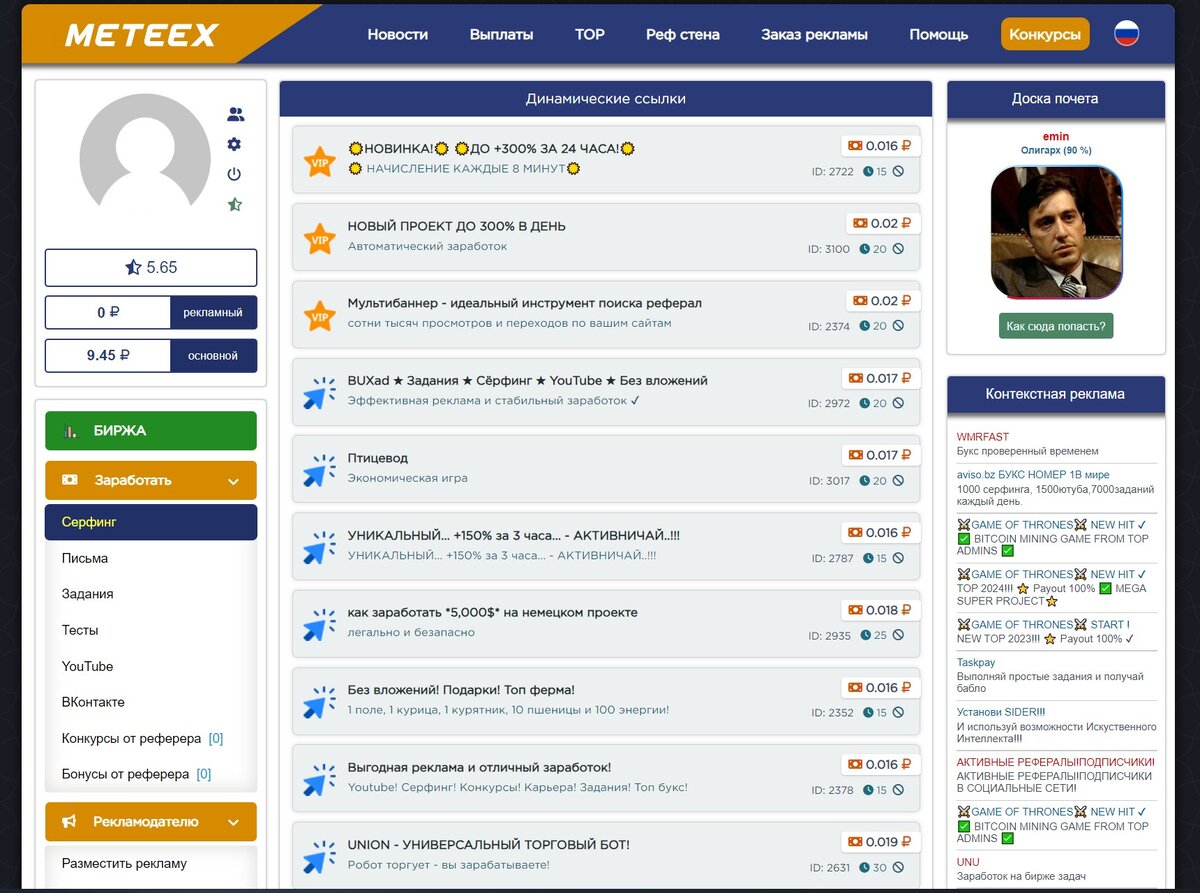1200x893 pixels.
Task: Click the Как сюда попасть? button
Action: [1056, 325]
